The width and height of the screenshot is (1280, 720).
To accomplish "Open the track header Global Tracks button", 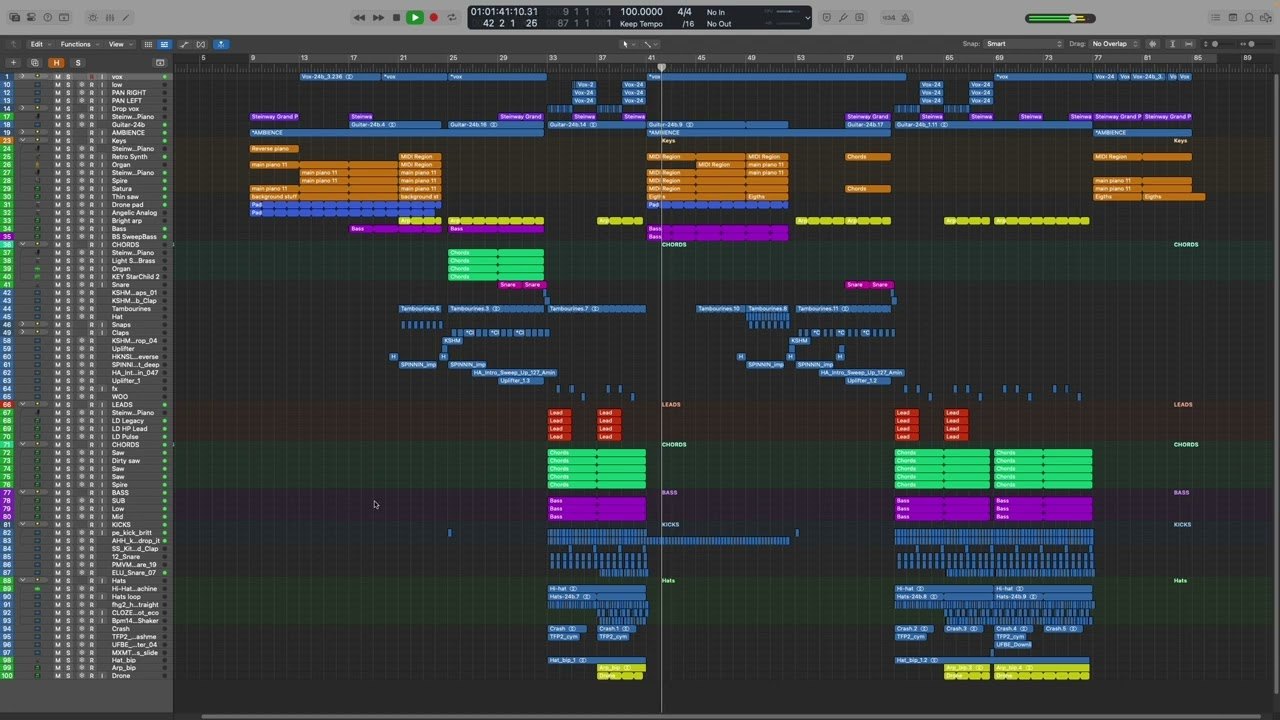I will pyautogui.click(x=160, y=62).
